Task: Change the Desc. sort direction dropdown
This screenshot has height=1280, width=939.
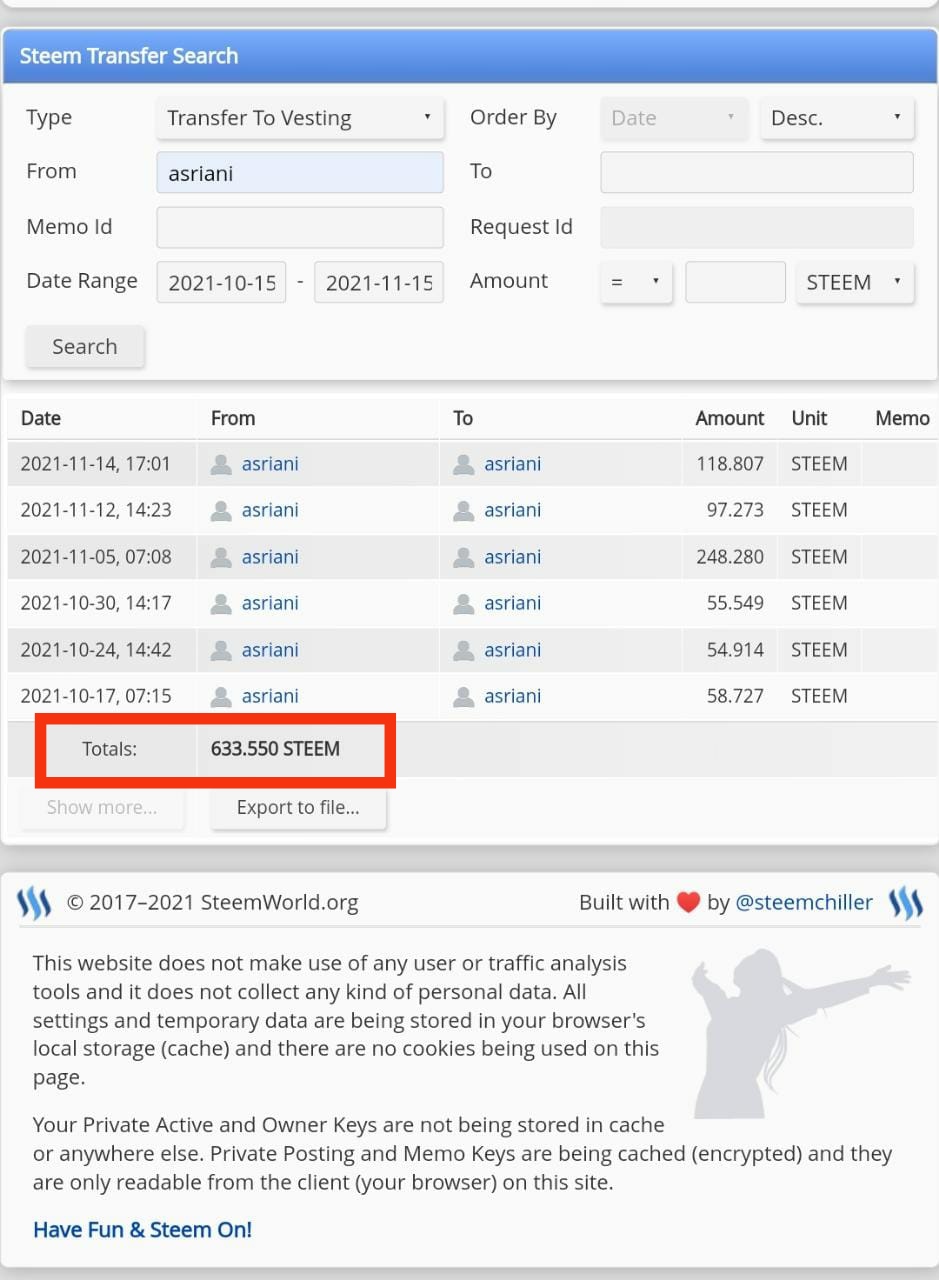Action: coord(837,118)
